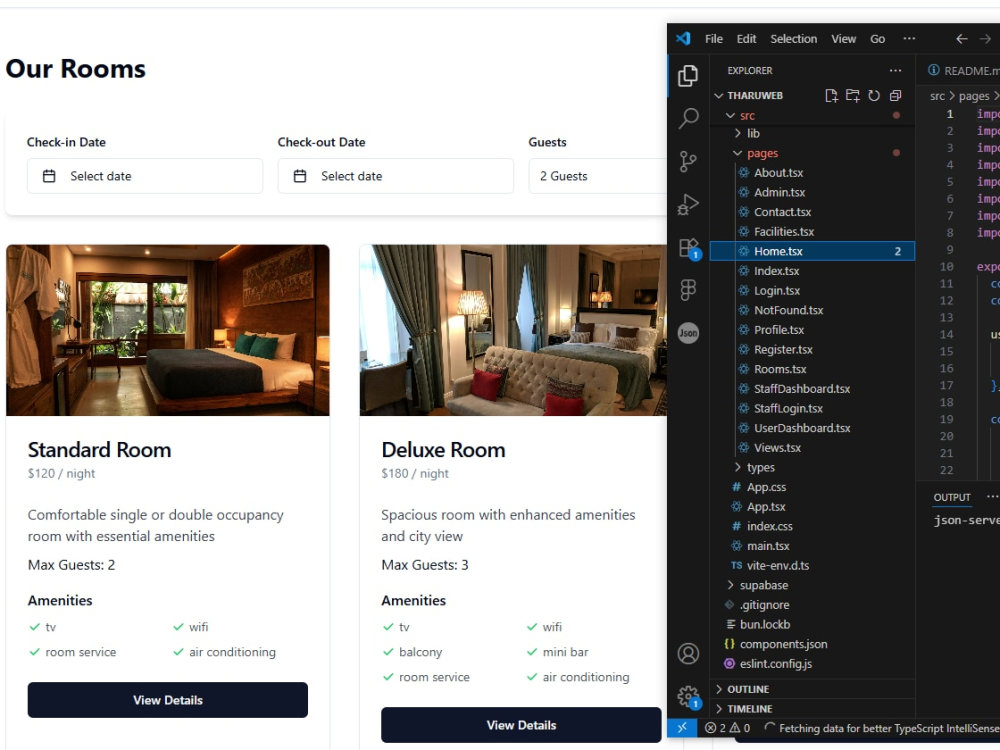The width and height of the screenshot is (1000, 750).
Task: Select check-in date field
Action: point(145,176)
